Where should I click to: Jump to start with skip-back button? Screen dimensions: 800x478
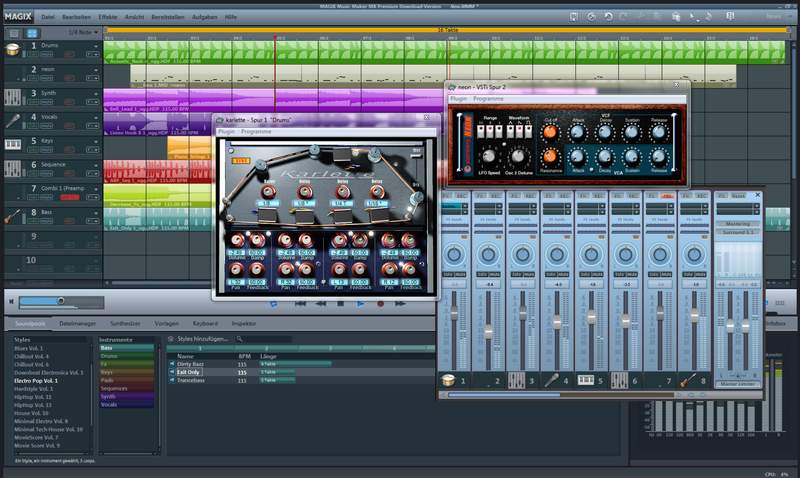(301, 304)
